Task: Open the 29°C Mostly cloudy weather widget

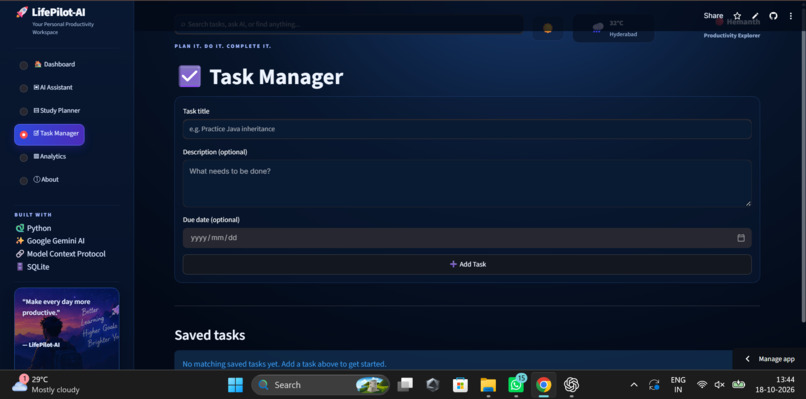Action: [46, 385]
